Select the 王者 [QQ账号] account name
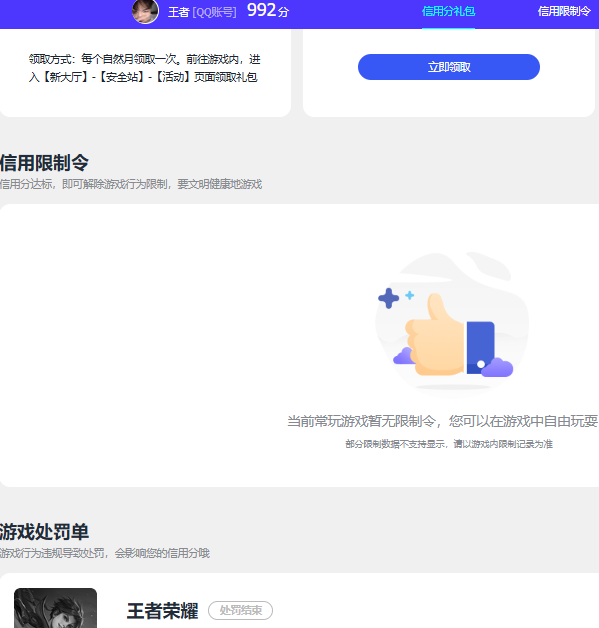The image size is (599, 628). 202,12
